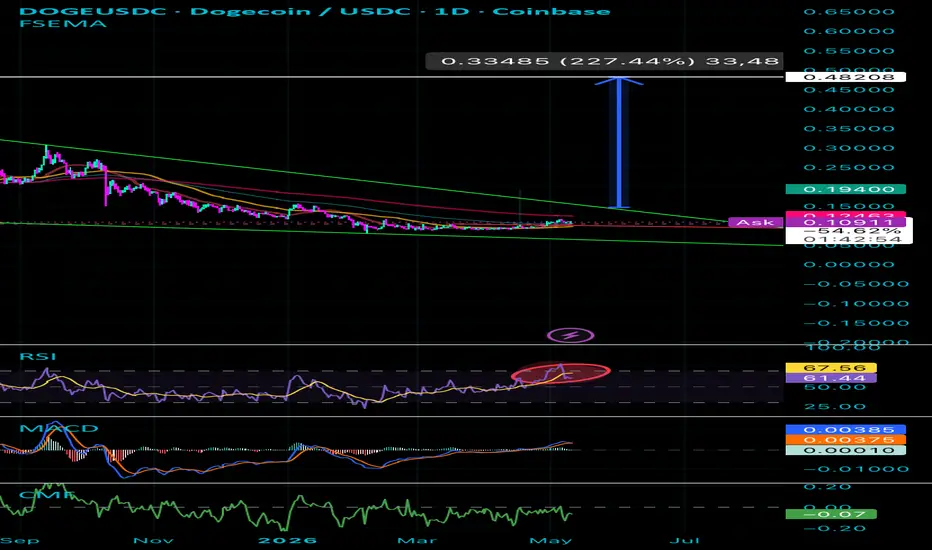The width and height of the screenshot is (932, 550).
Task: Click the 0.65000 price axis label
Action: (849, 12)
